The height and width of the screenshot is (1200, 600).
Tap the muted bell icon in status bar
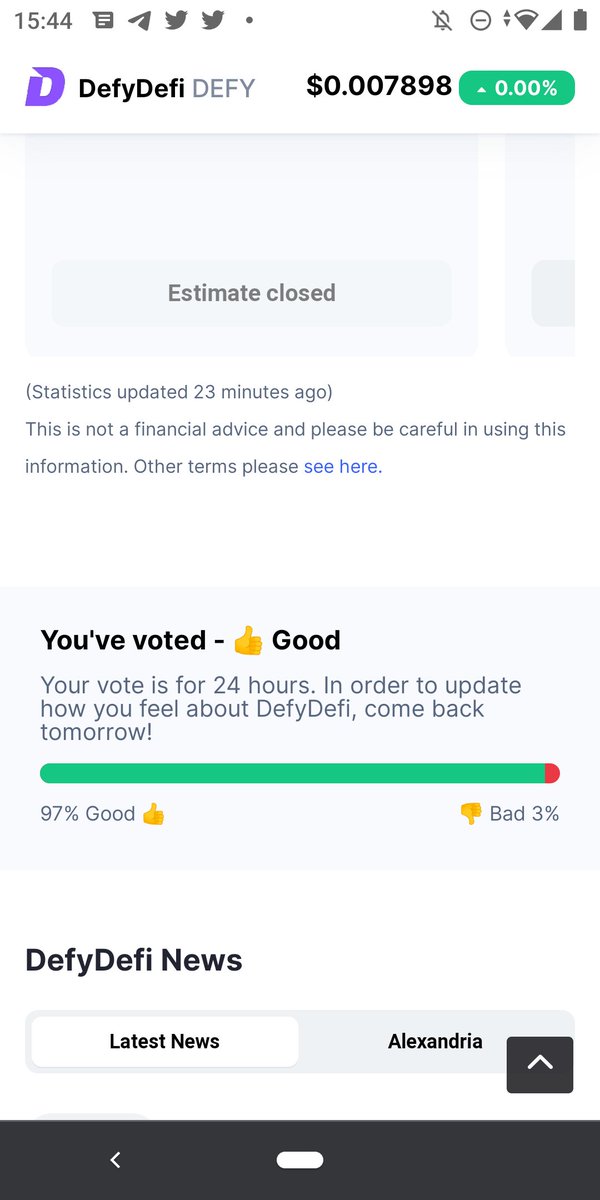click(442, 21)
